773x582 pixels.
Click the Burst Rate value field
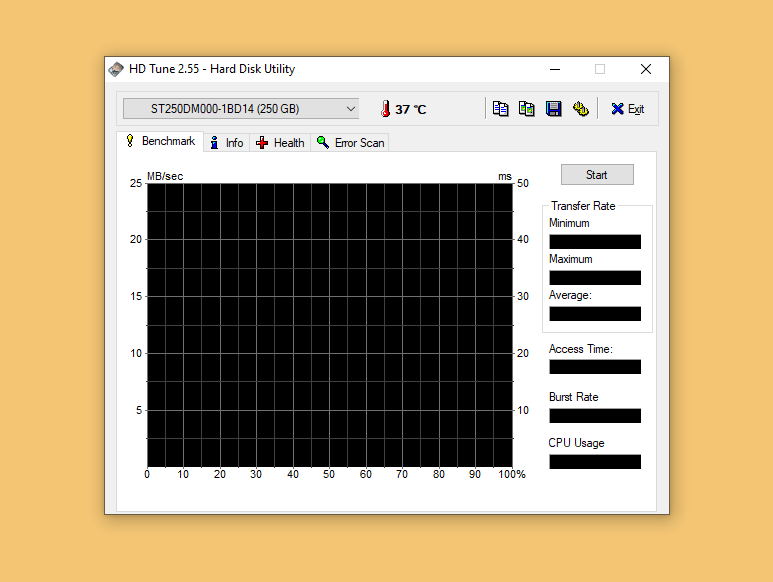pyautogui.click(x=595, y=415)
